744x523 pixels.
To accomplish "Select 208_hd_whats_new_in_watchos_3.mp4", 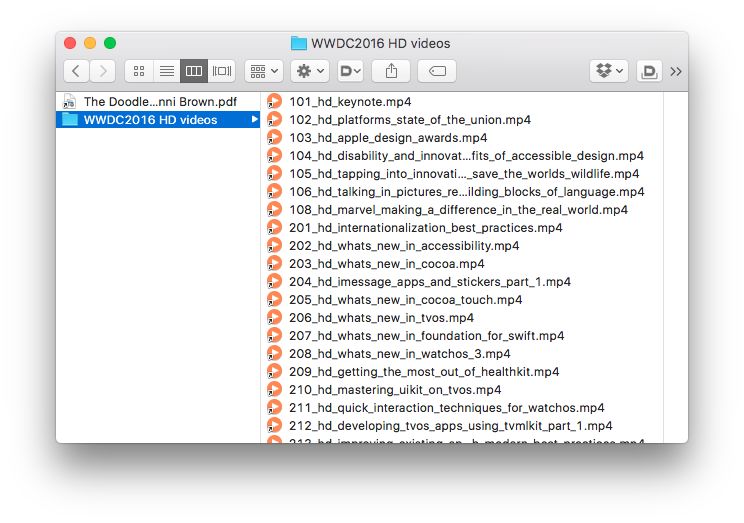I will [x=463, y=354].
